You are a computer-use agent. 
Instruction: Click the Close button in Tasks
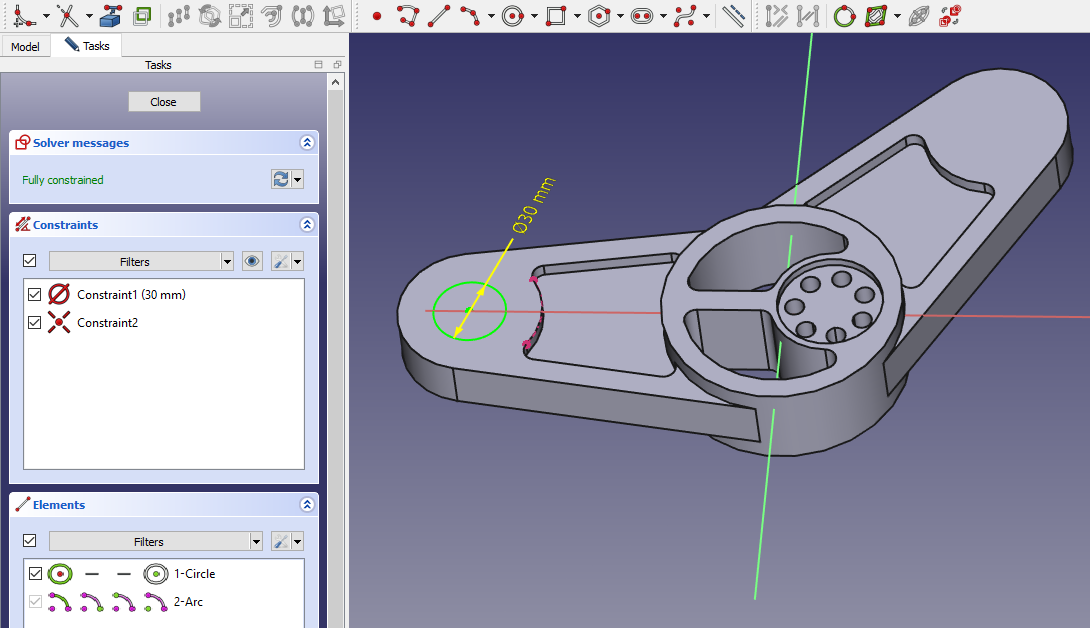164,102
